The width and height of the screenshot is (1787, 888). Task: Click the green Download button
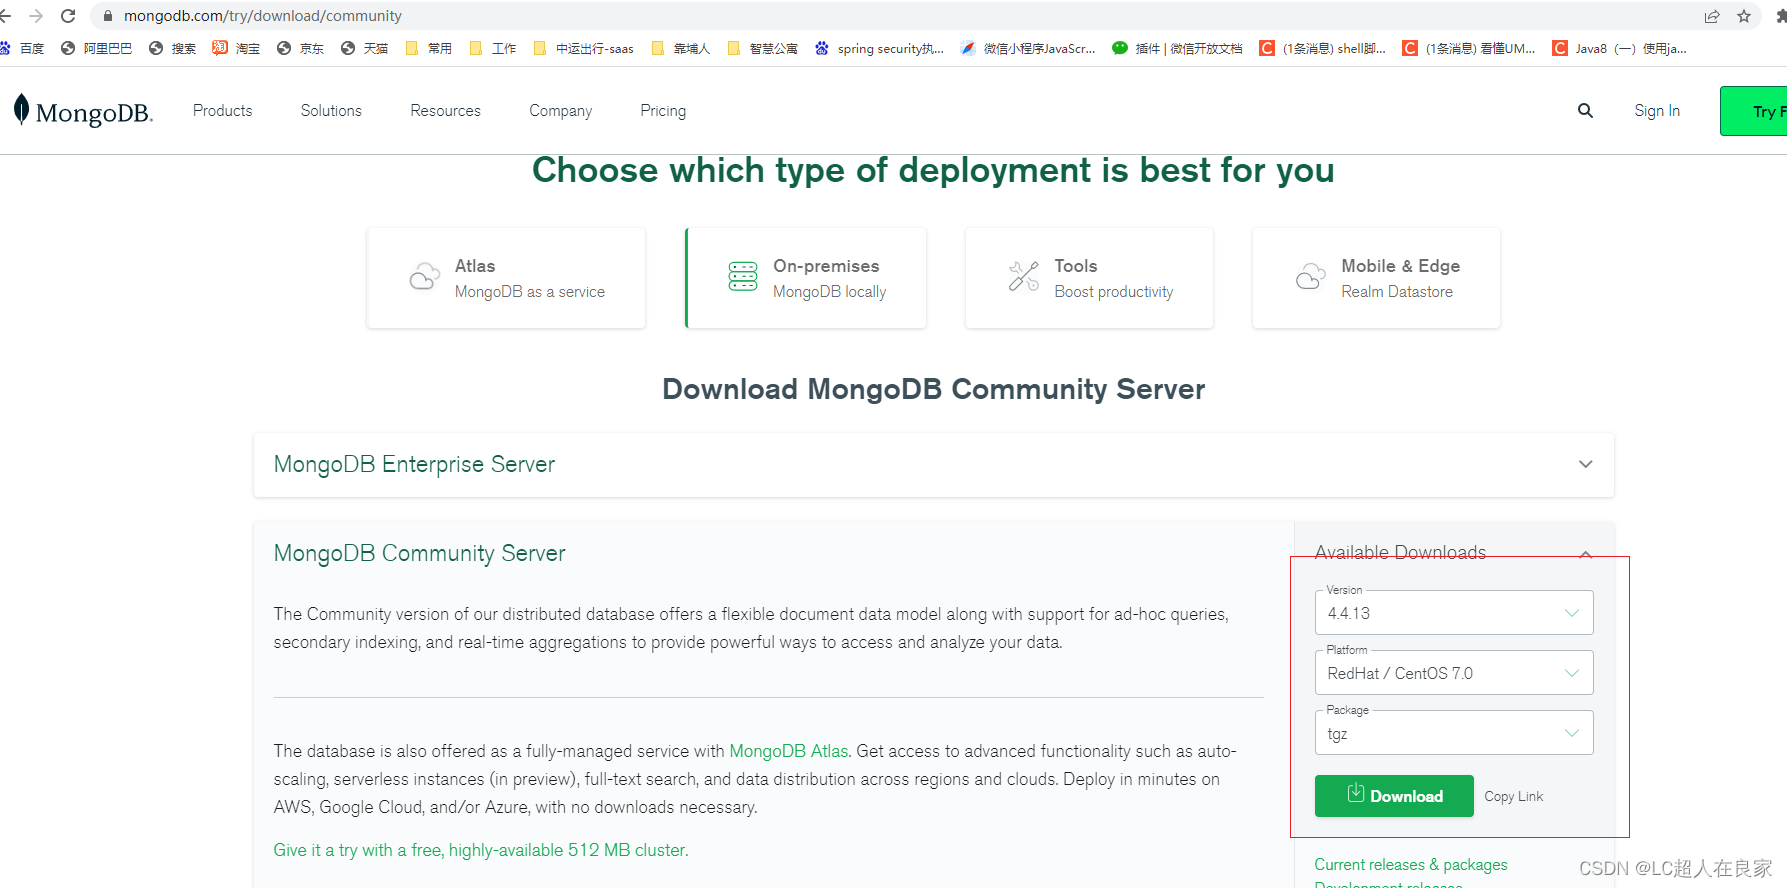point(1394,796)
